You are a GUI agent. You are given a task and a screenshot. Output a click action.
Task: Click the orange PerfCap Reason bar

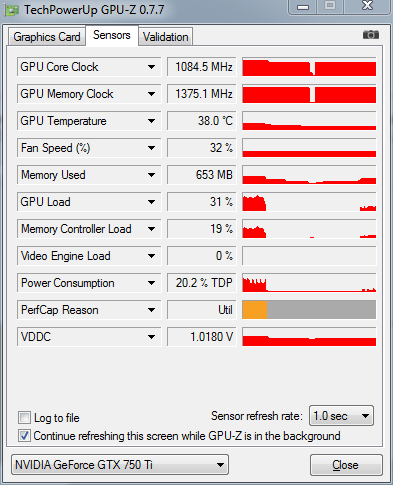click(x=255, y=310)
